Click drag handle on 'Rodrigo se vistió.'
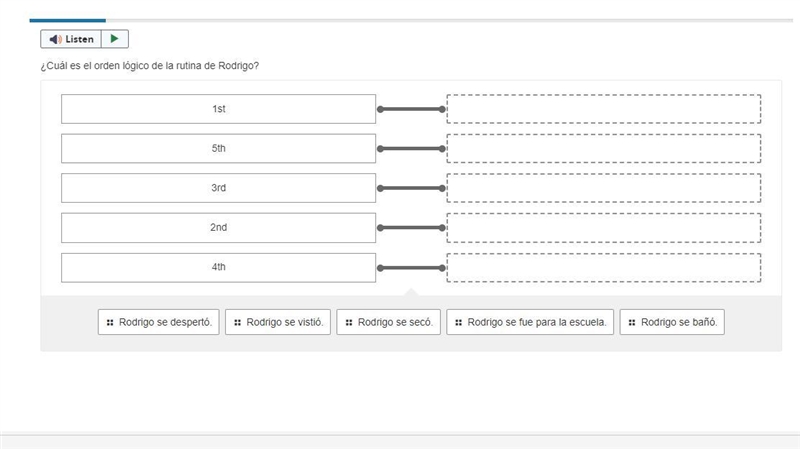800x449 pixels. click(237, 322)
